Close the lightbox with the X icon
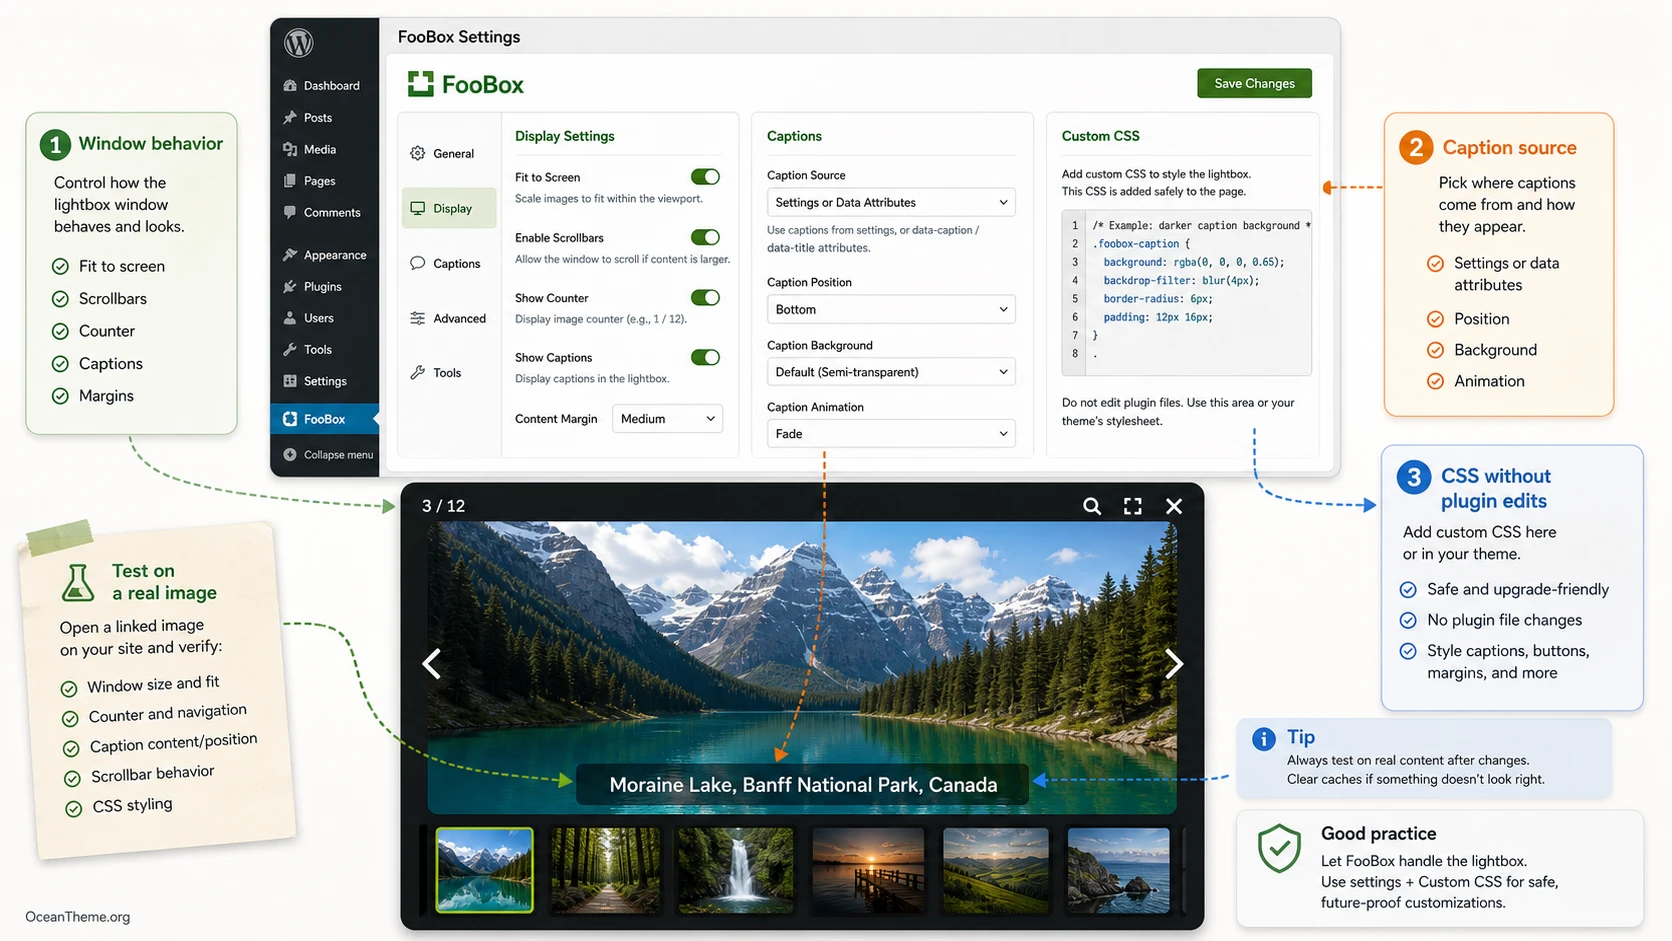This screenshot has height=941, width=1672. coord(1174,506)
